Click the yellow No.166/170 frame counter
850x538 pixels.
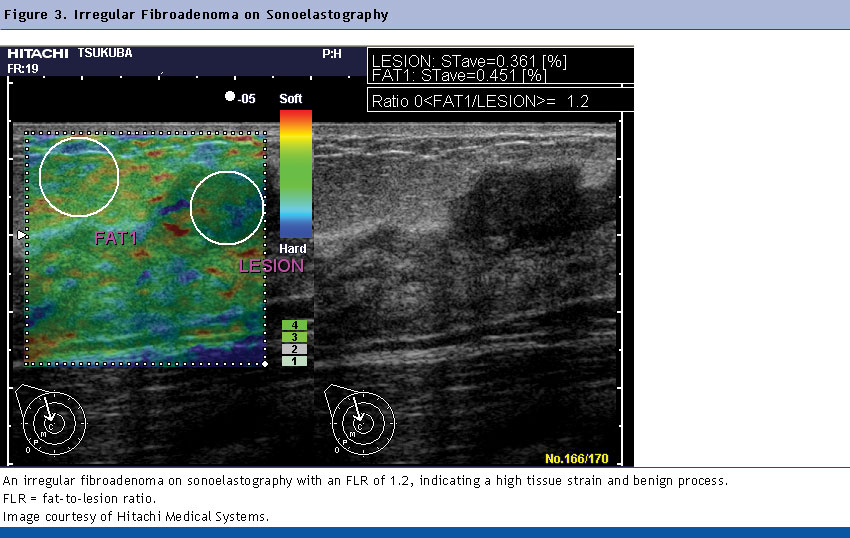click(577, 459)
